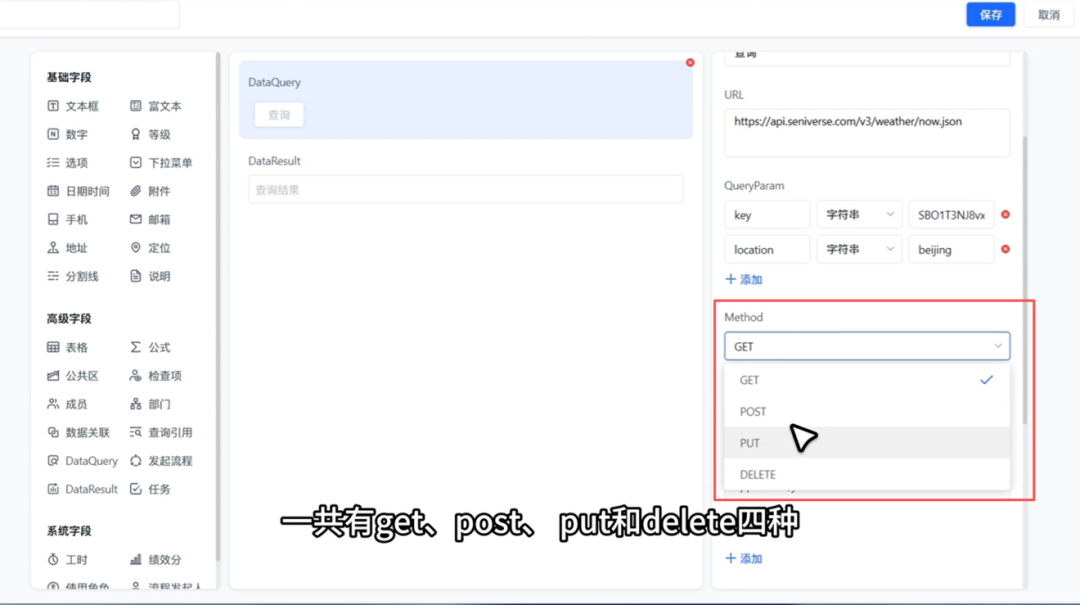The image size is (1080, 605).
Task: Select the 公式 formula field
Action: coord(150,347)
